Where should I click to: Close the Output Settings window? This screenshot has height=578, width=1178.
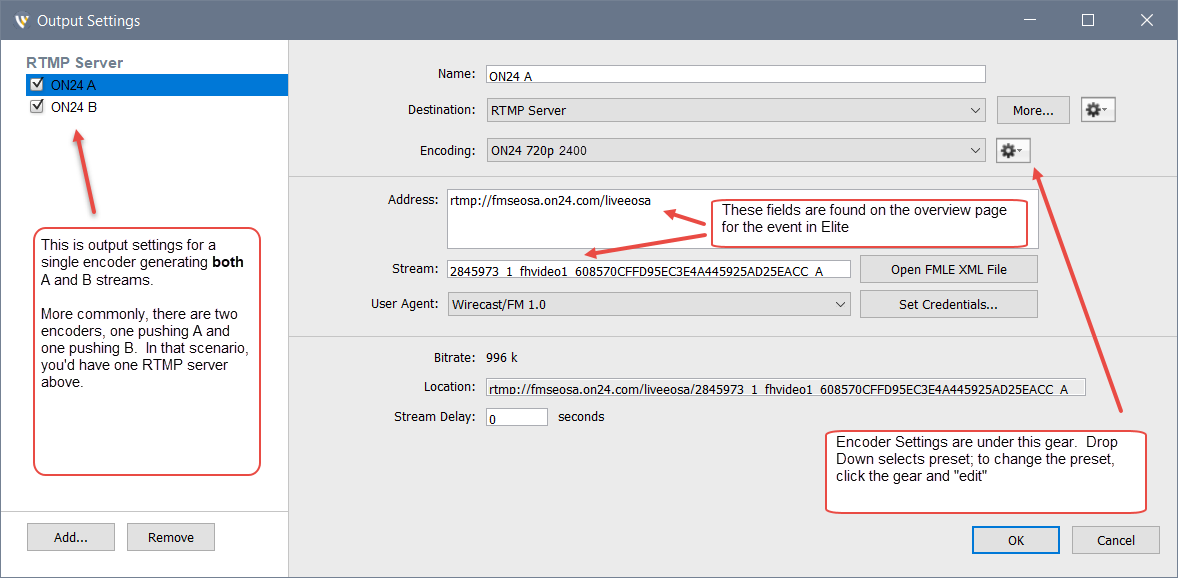pos(1146,21)
